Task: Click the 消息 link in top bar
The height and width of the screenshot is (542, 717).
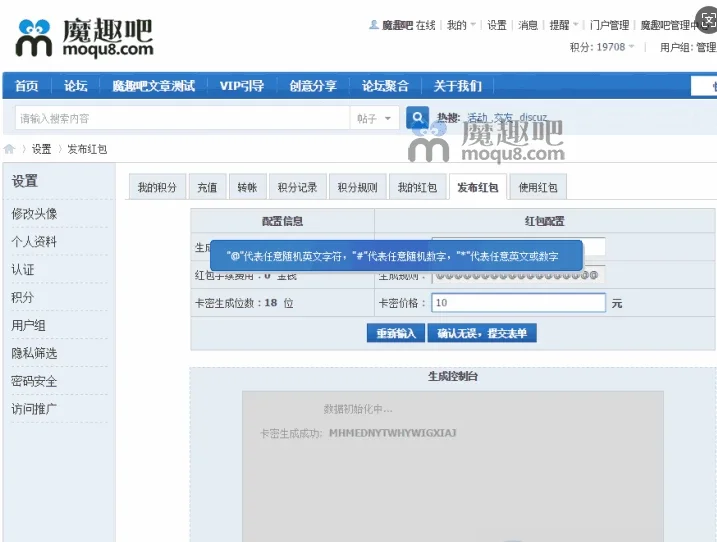Action: (528, 25)
